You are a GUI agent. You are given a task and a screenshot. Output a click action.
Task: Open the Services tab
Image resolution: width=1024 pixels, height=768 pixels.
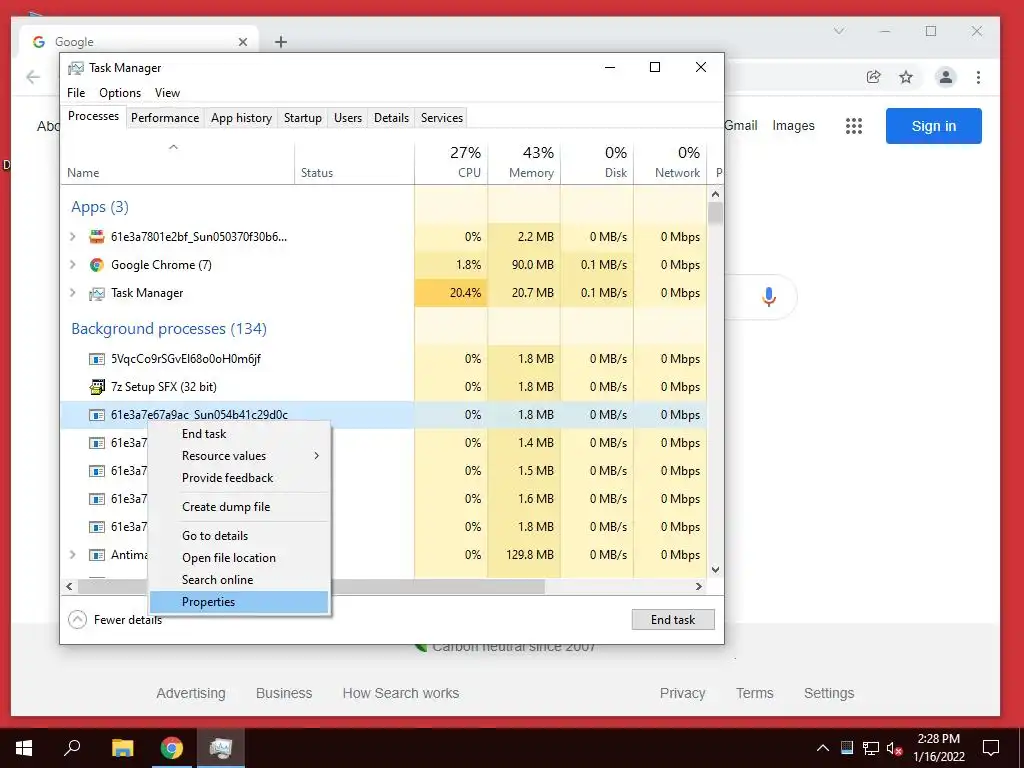pyautogui.click(x=441, y=118)
